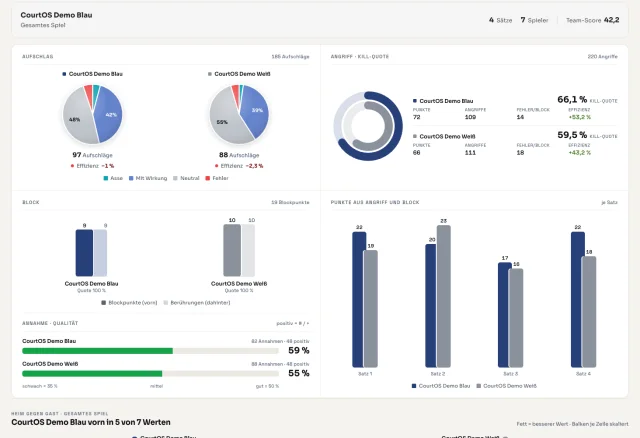Click the Satz 3 axis label
Viewport: 640px width, 438px height.
(x=511, y=374)
